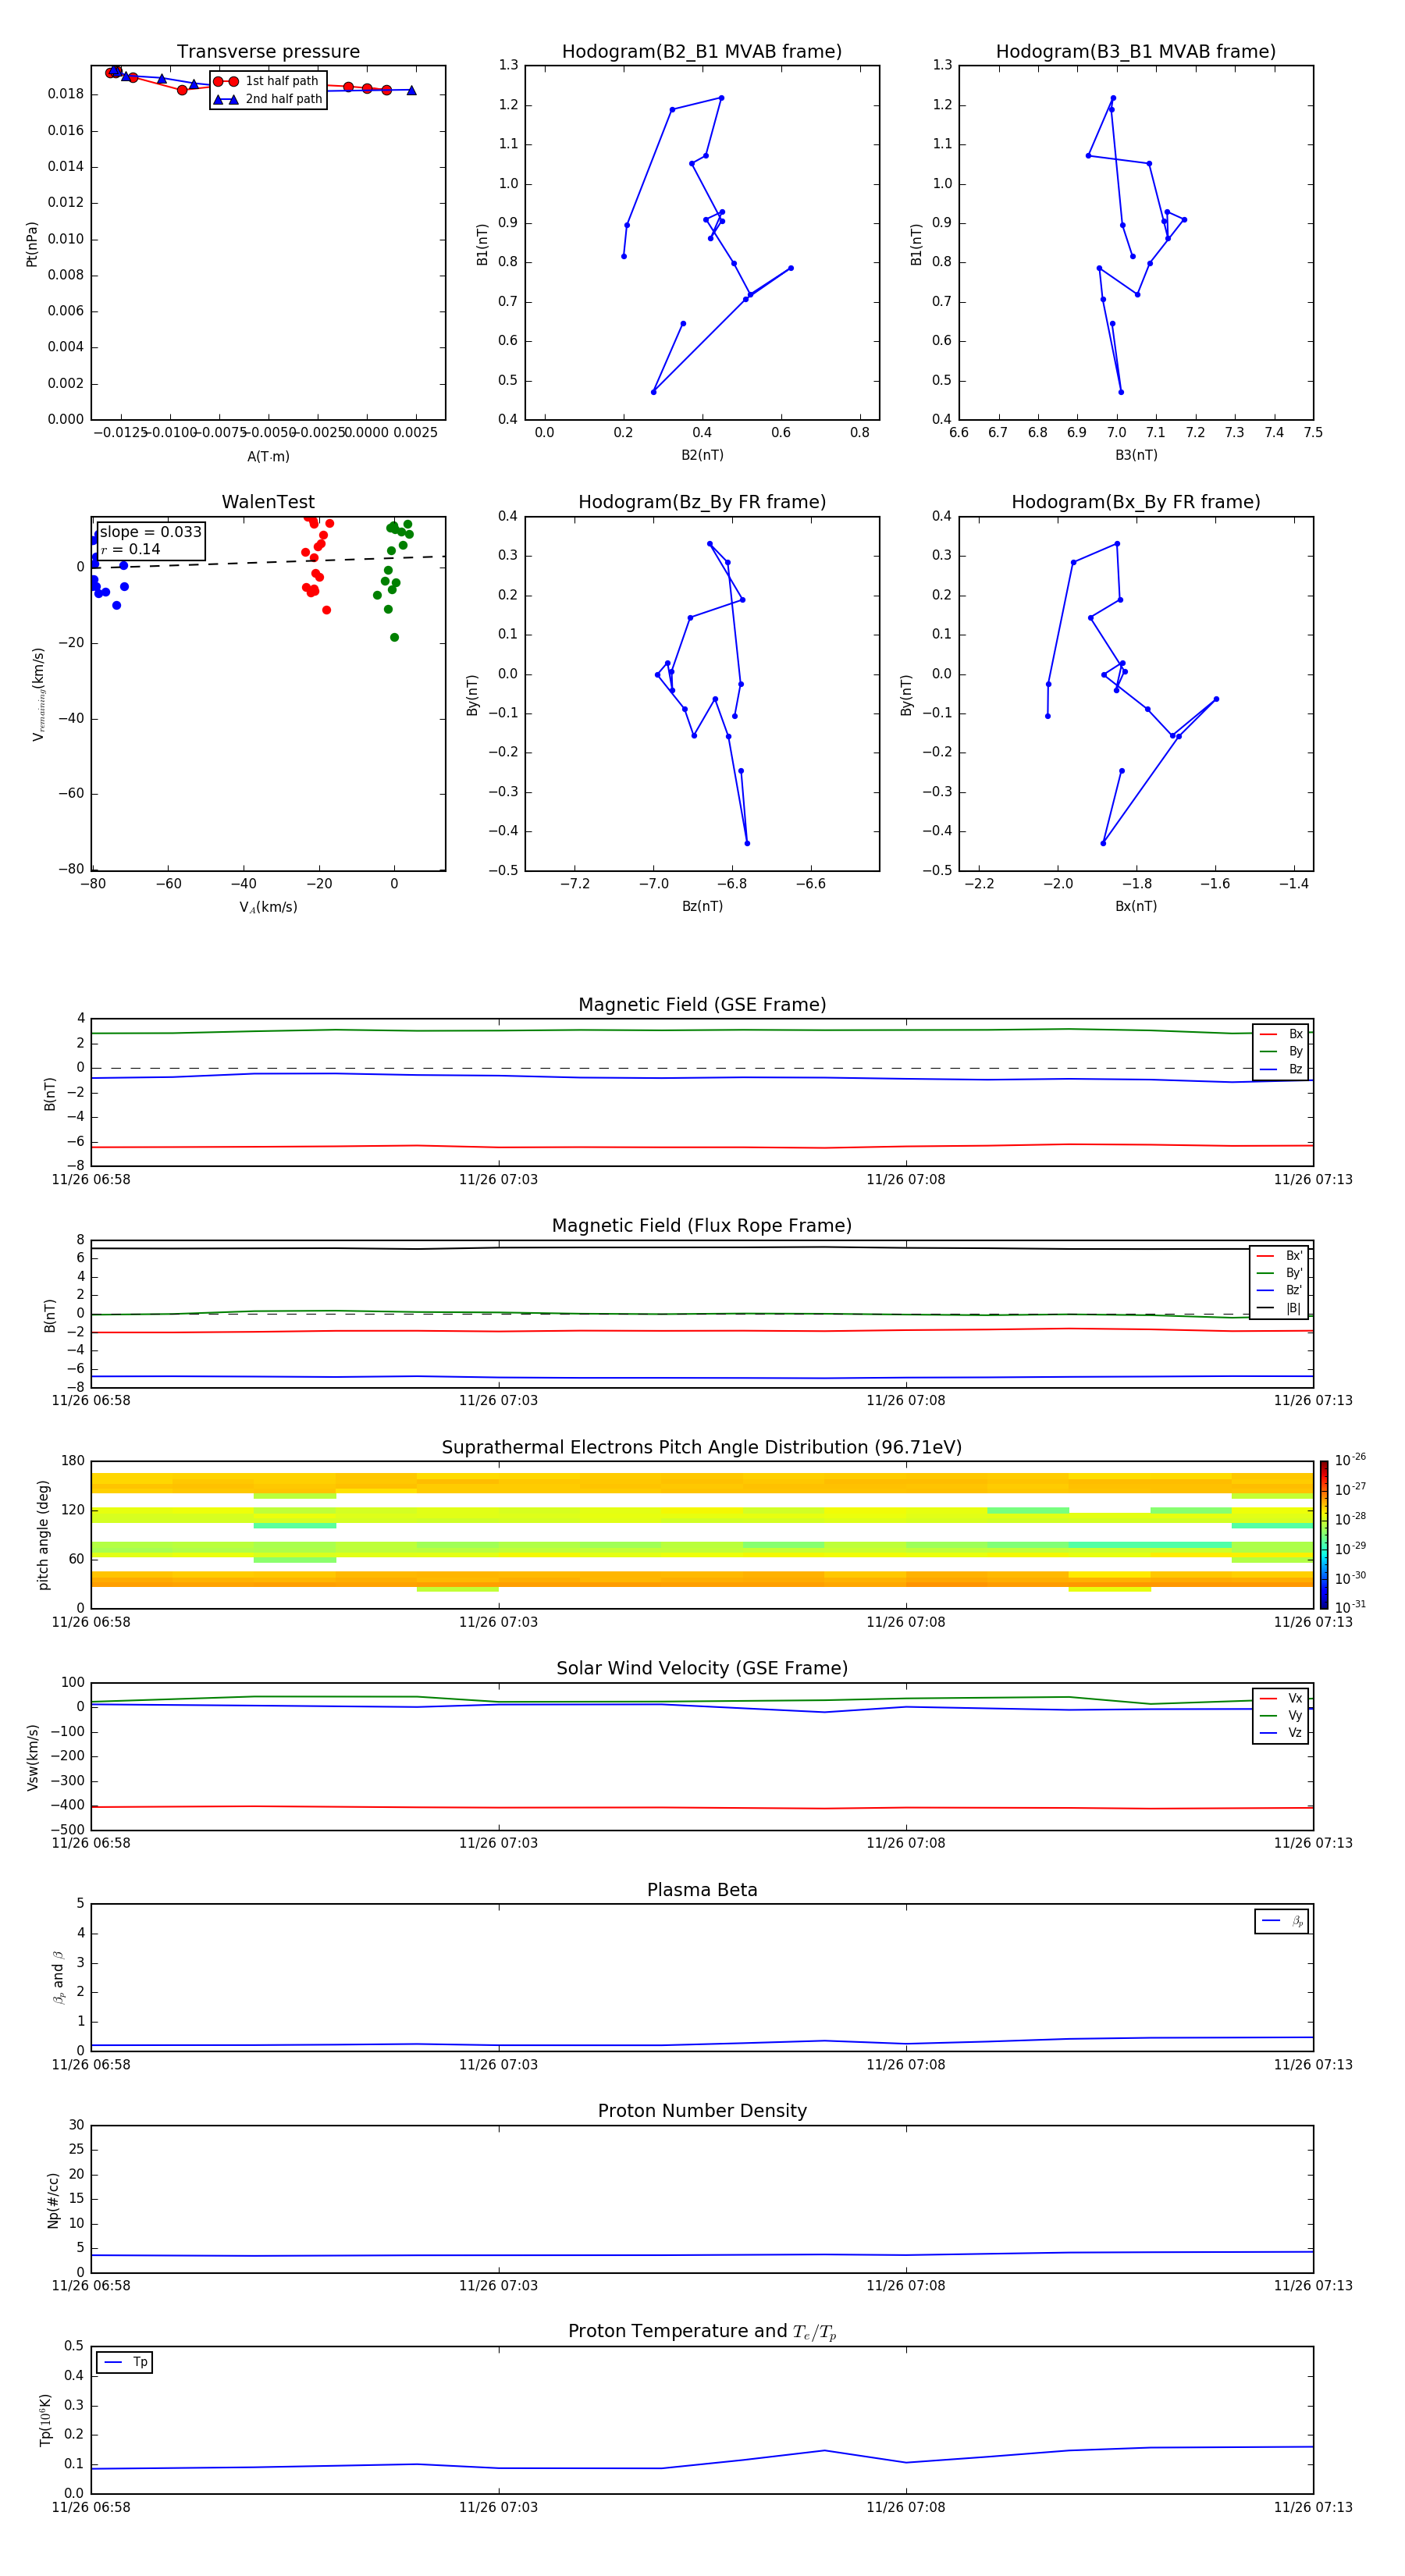This screenshot has width=1405, height=2576.
Task: Click the 'Proton Temperature and Te/Tp' title
Action: pos(702,2332)
